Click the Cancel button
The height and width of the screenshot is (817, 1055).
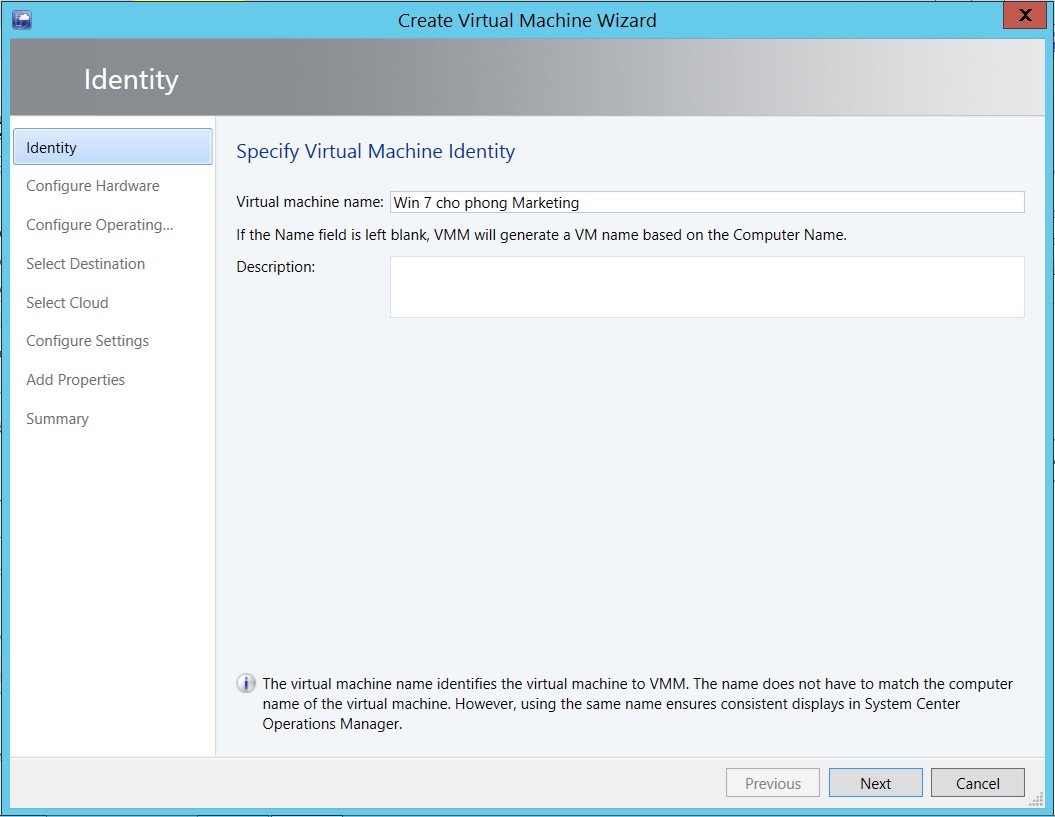pyautogui.click(x=978, y=783)
